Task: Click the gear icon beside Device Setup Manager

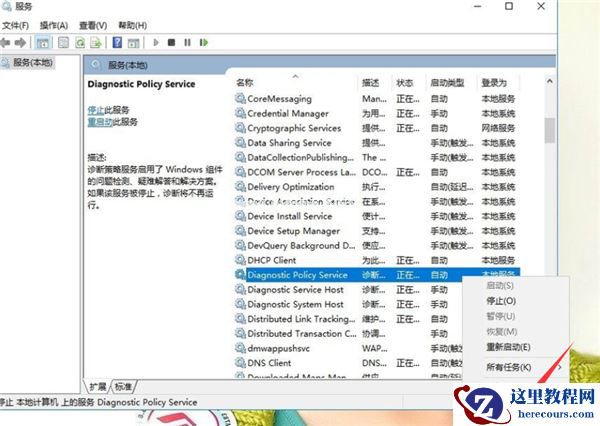Action: point(240,231)
